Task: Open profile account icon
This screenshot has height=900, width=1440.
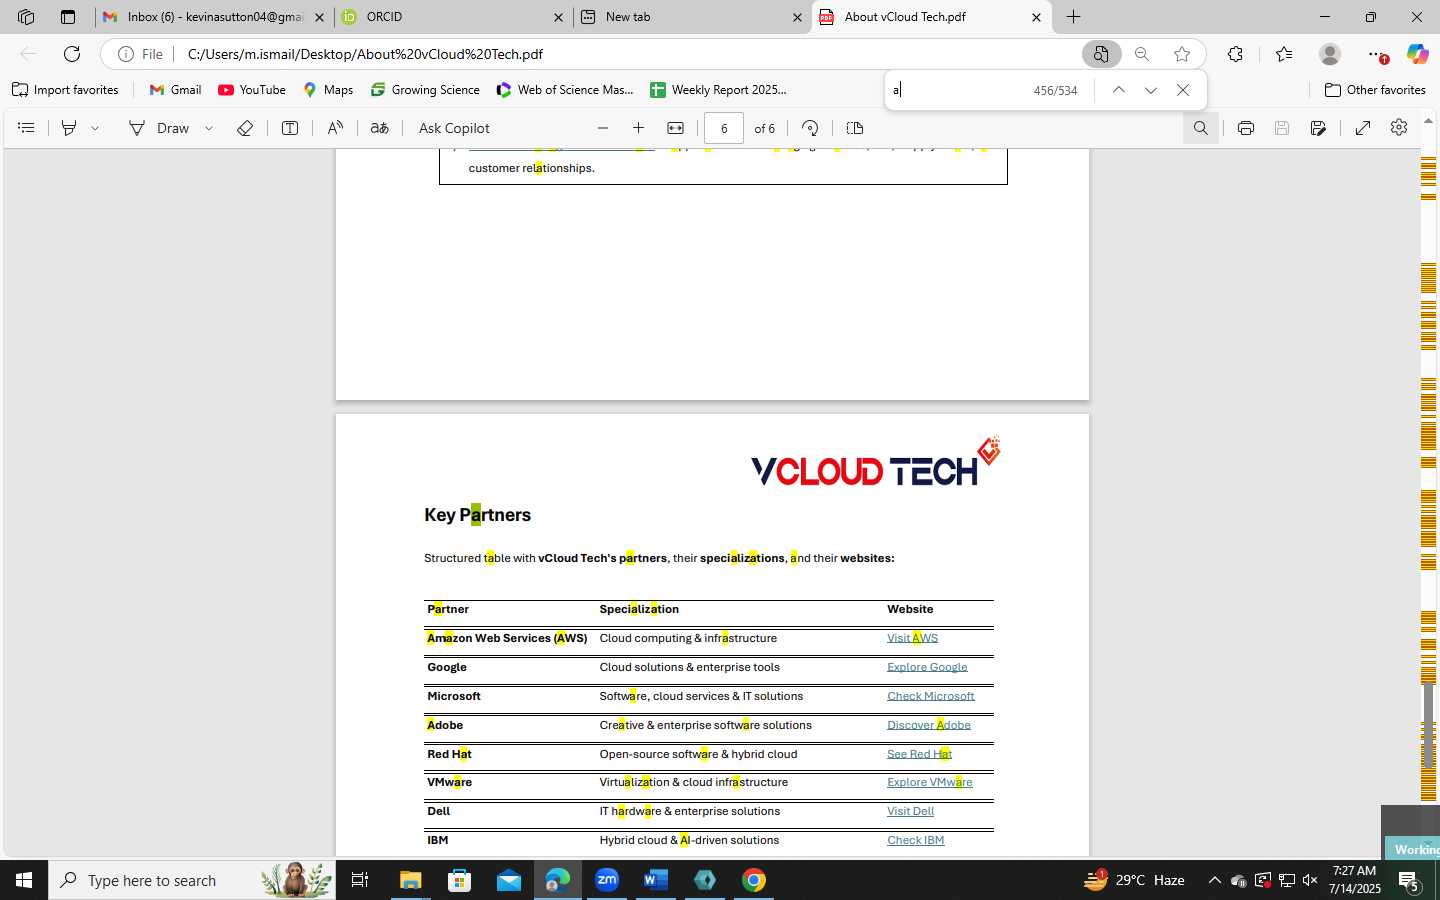Action: (x=1330, y=54)
